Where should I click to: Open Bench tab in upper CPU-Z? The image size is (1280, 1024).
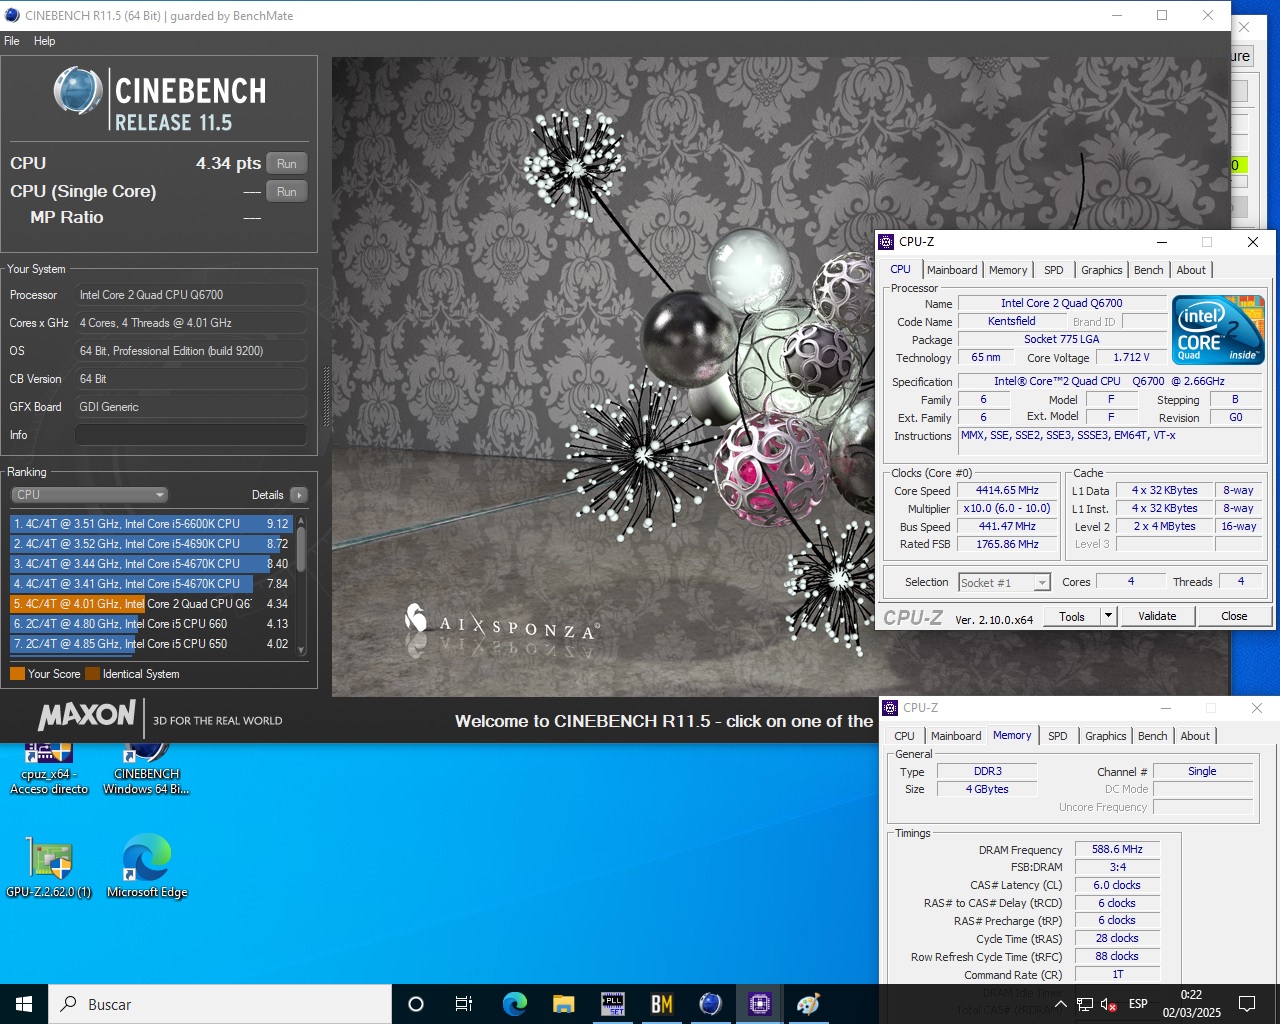(1149, 270)
